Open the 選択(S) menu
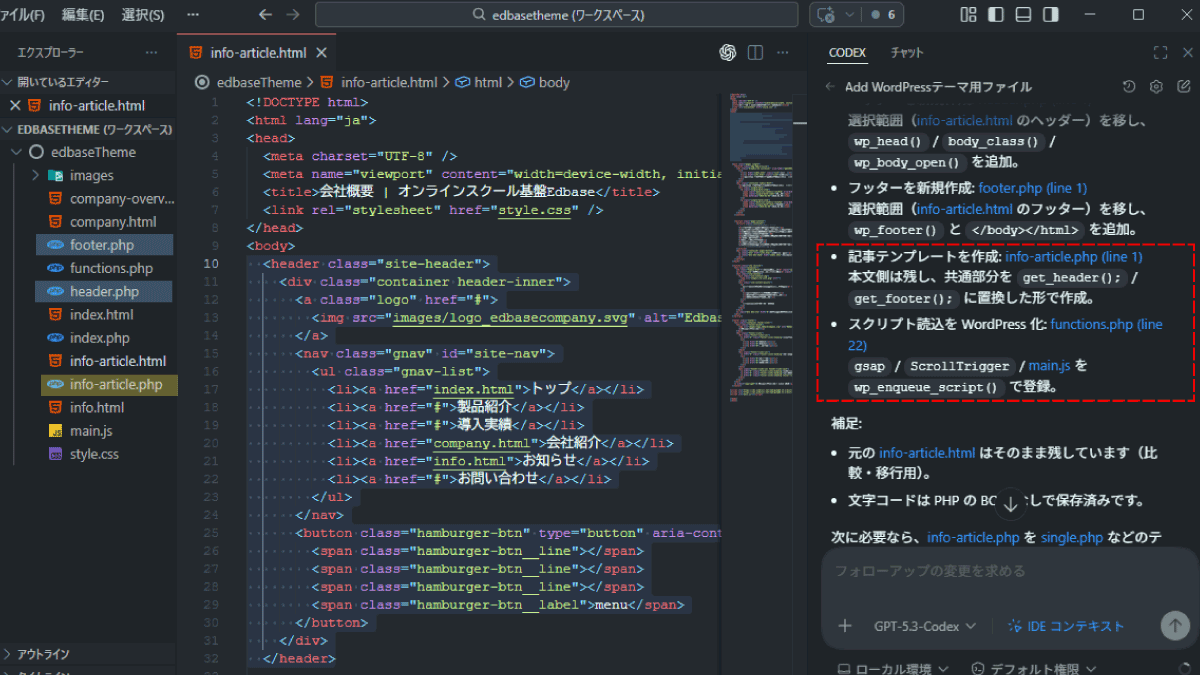 click(x=143, y=15)
